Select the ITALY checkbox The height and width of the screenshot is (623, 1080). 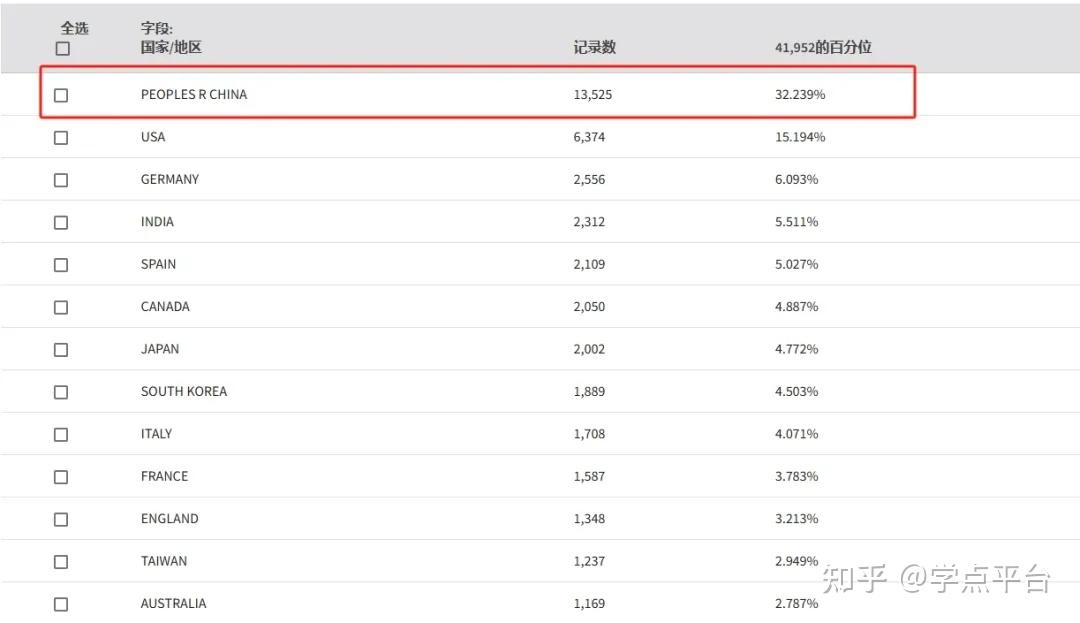[x=61, y=435]
